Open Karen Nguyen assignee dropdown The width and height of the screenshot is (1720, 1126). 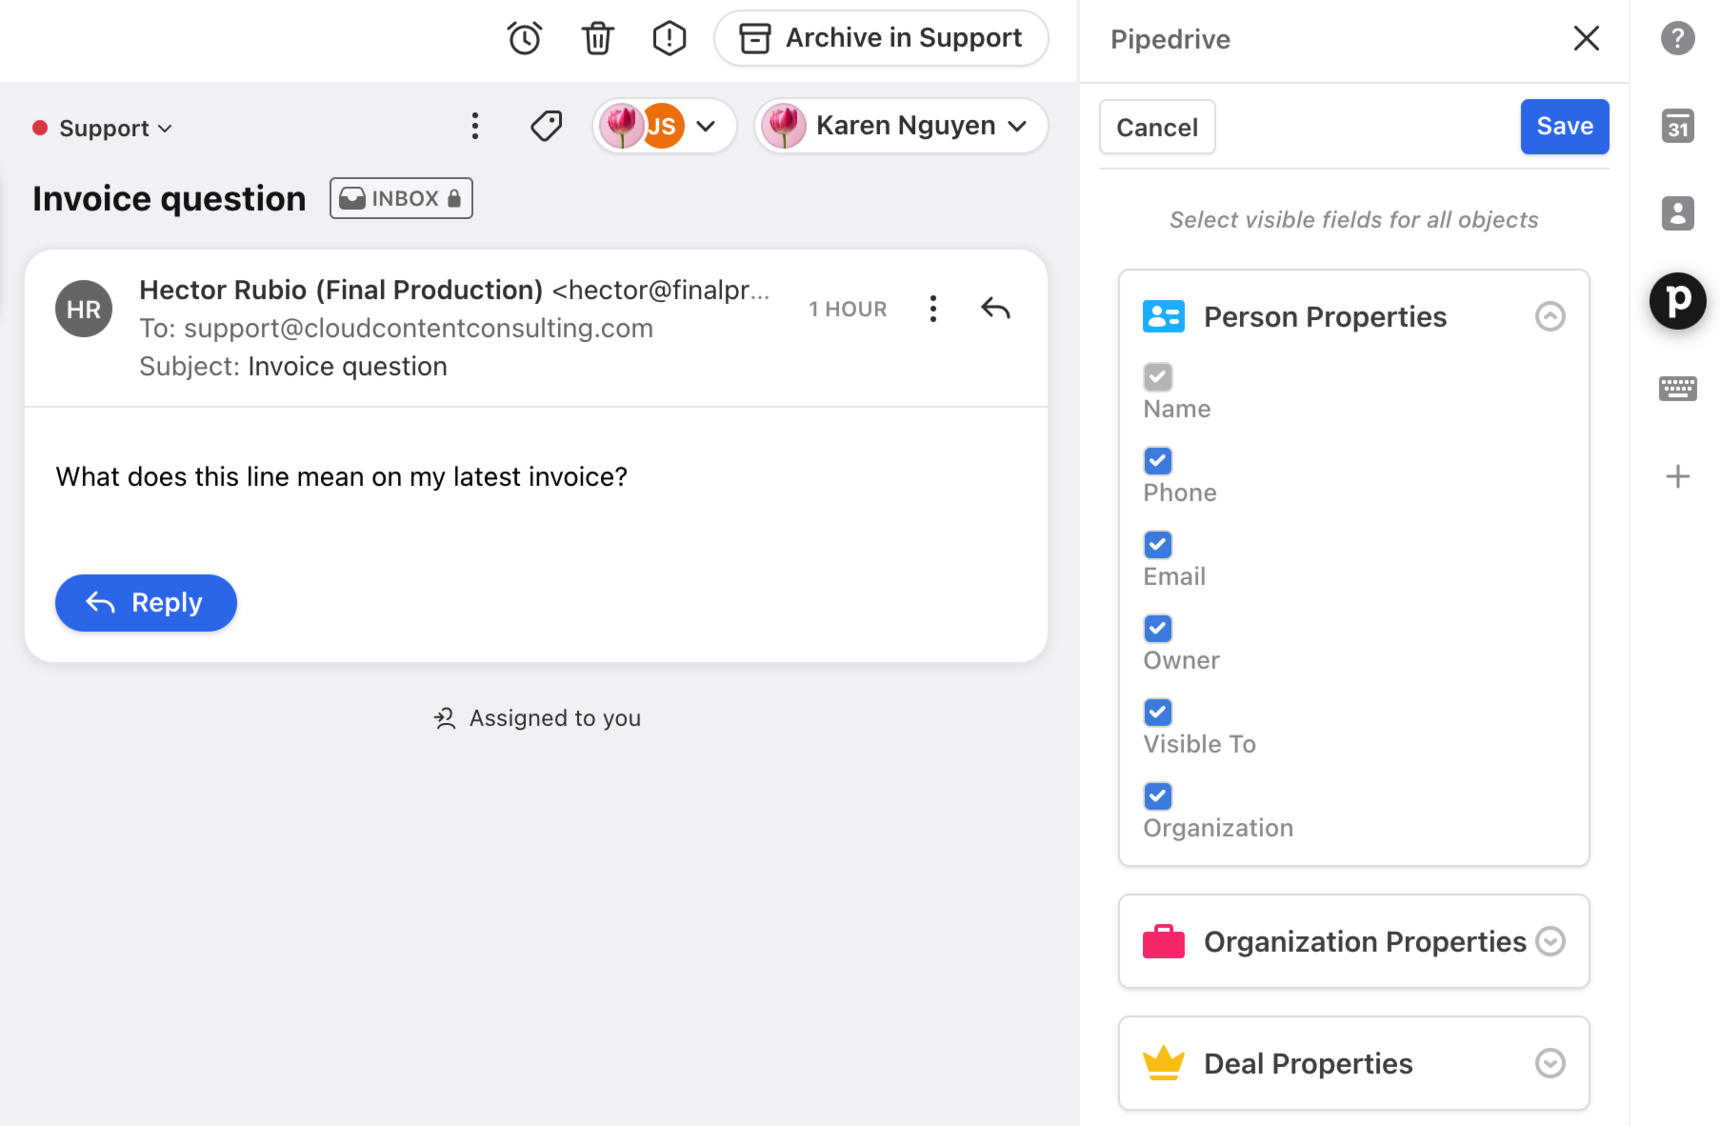901,126
